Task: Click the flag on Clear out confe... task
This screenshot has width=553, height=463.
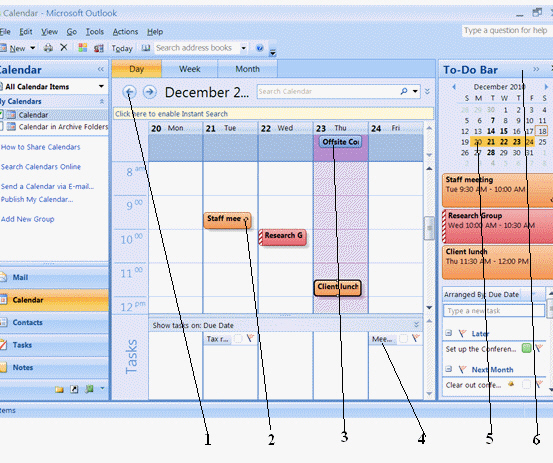Action: pos(539,384)
